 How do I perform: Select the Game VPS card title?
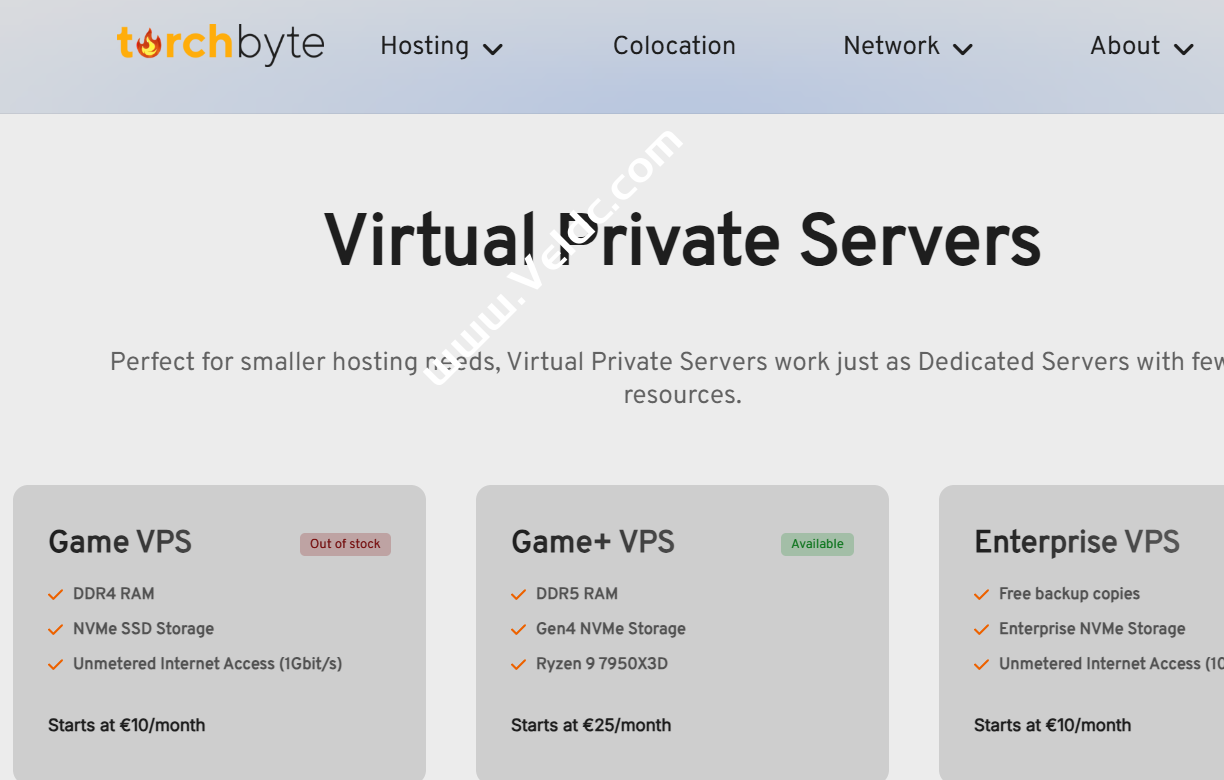(120, 542)
